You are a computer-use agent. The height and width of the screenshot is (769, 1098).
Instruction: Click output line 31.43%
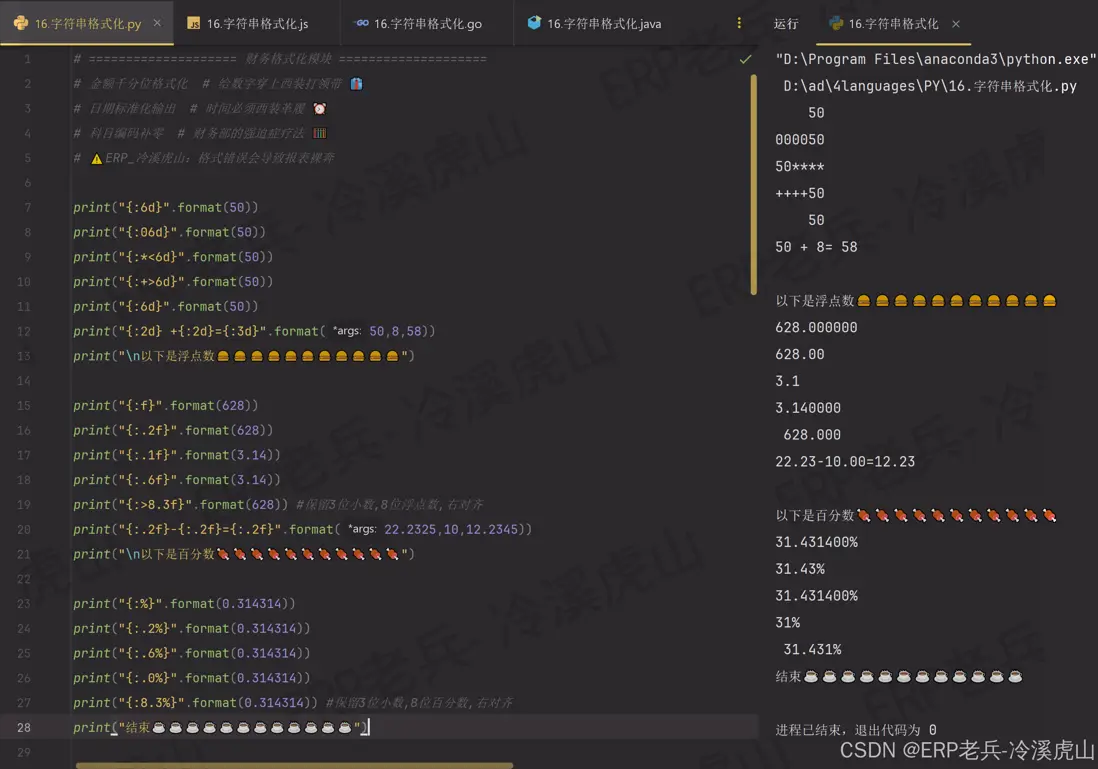click(800, 569)
